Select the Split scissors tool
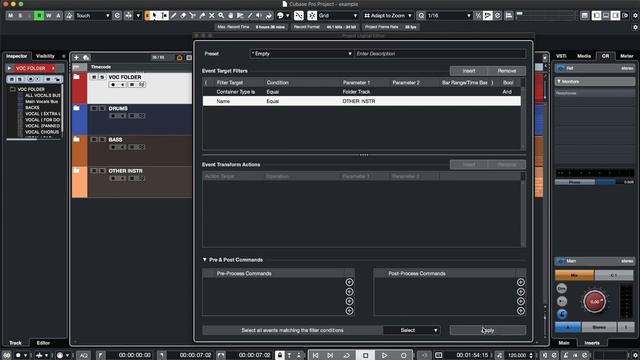 coord(192,16)
